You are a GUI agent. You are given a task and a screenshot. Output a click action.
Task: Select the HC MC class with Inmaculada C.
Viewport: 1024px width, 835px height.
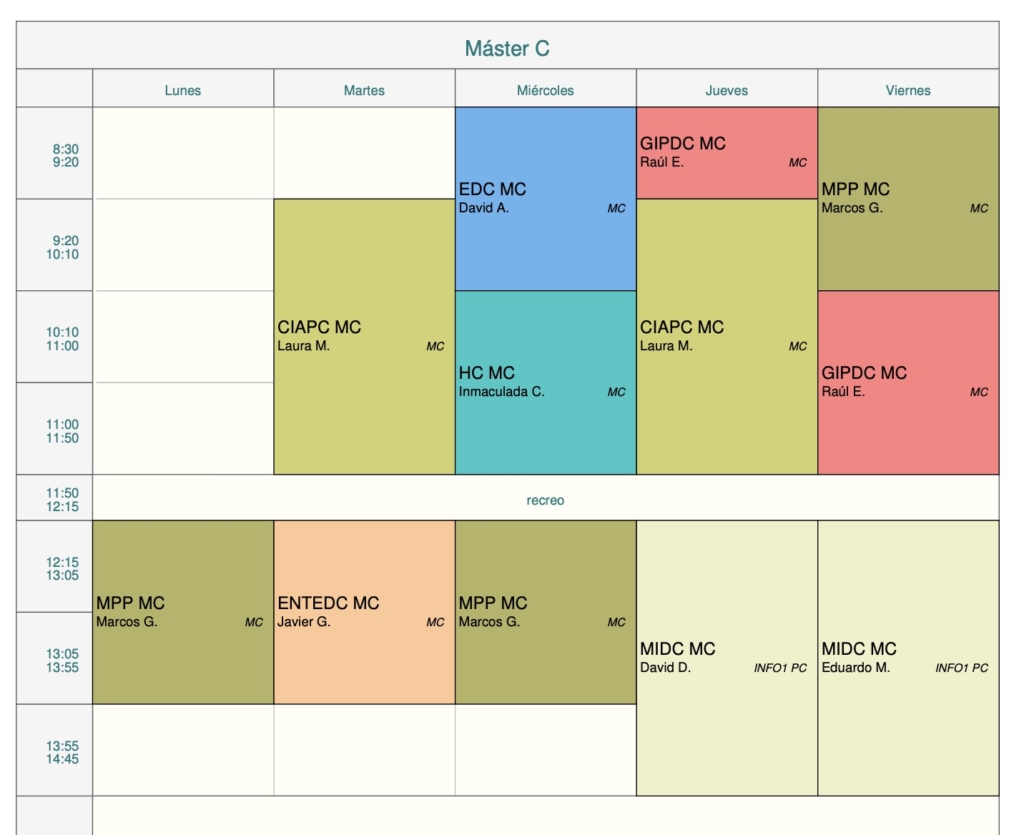(x=545, y=382)
